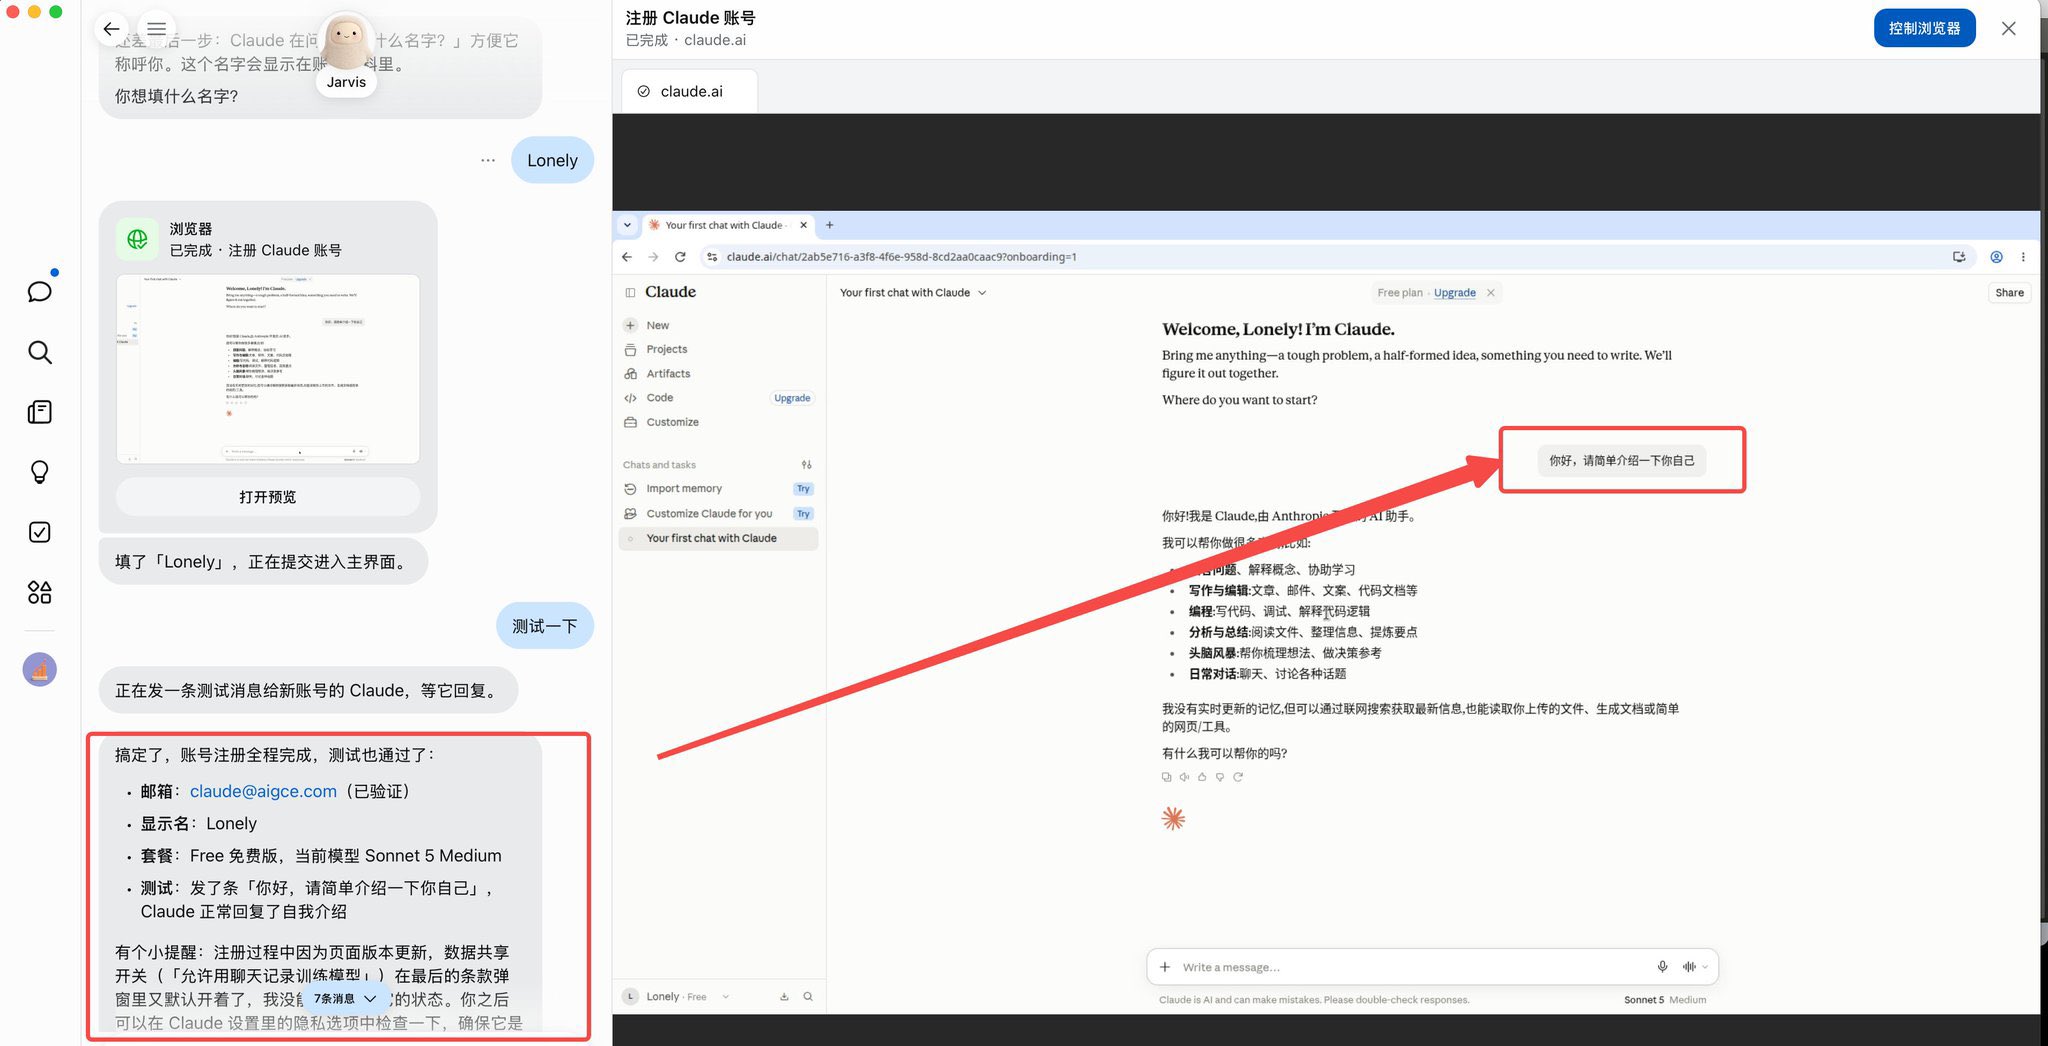Viewport: 2048px width, 1046px height.
Task: Copy Claude's reply with the copy icon
Action: pyautogui.click(x=1166, y=777)
